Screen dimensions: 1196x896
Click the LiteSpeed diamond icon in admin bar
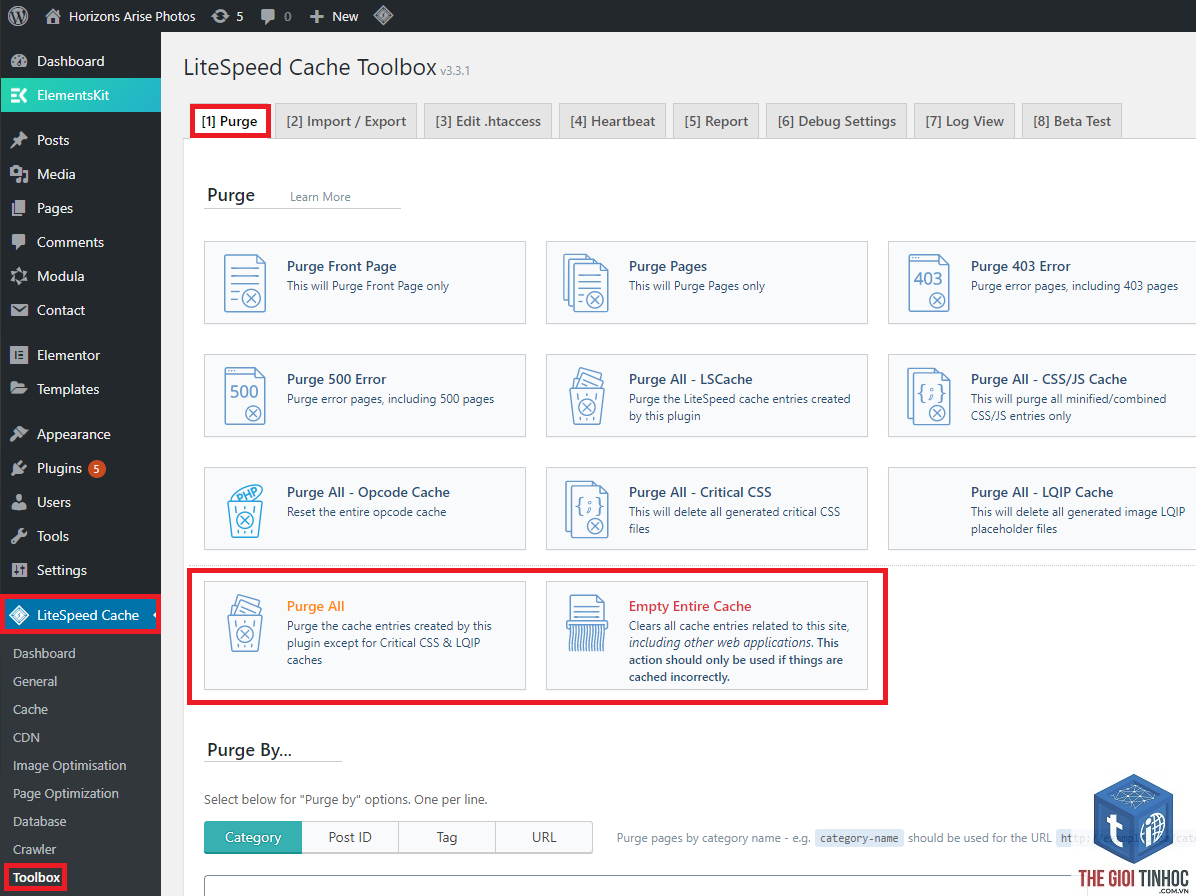384,15
